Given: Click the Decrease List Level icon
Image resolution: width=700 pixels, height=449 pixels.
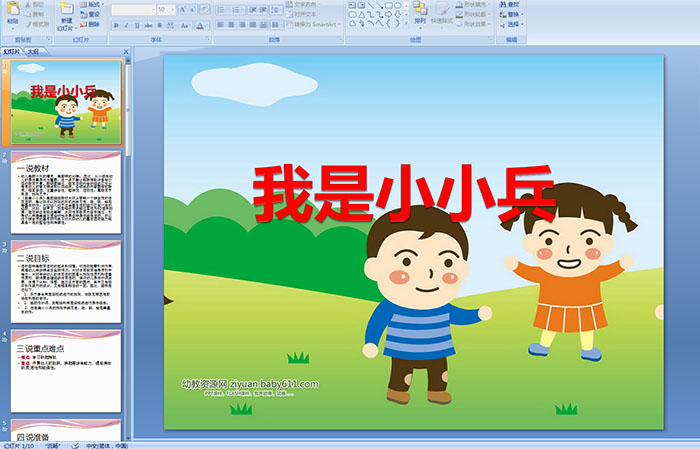Looking at the screenshot, I should point(252,9).
